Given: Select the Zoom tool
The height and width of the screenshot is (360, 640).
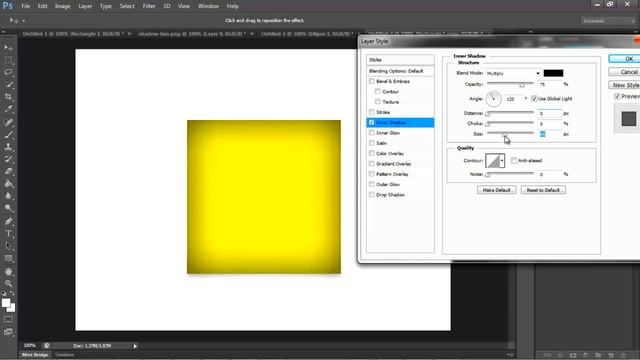Looking at the screenshot, I should 8,283.
